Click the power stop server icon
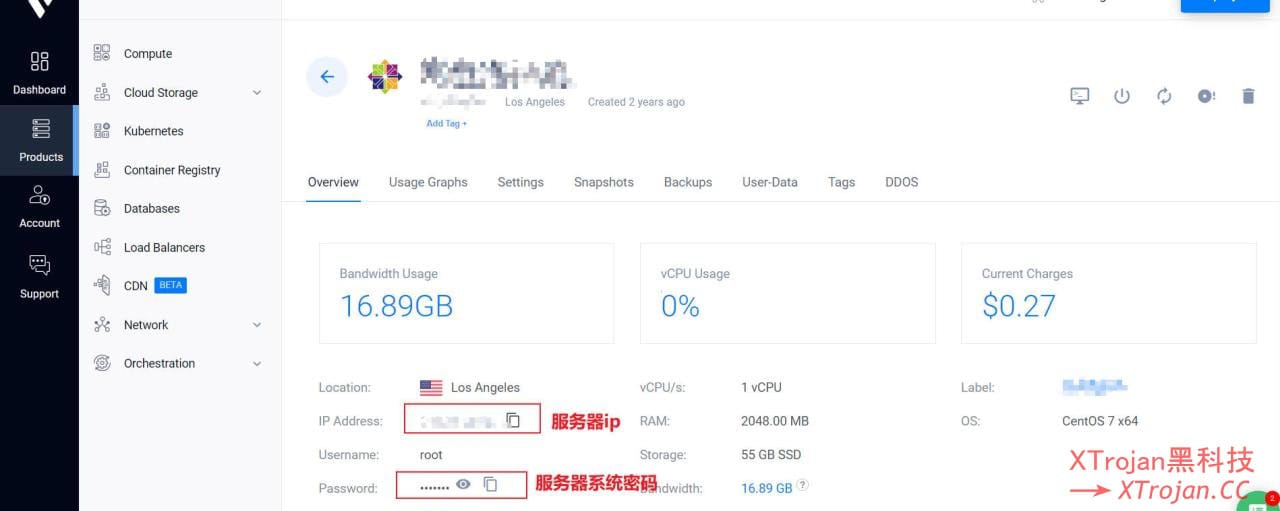Viewport: 1280px width, 511px height. pyautogui.click(x=1122, y=96)
